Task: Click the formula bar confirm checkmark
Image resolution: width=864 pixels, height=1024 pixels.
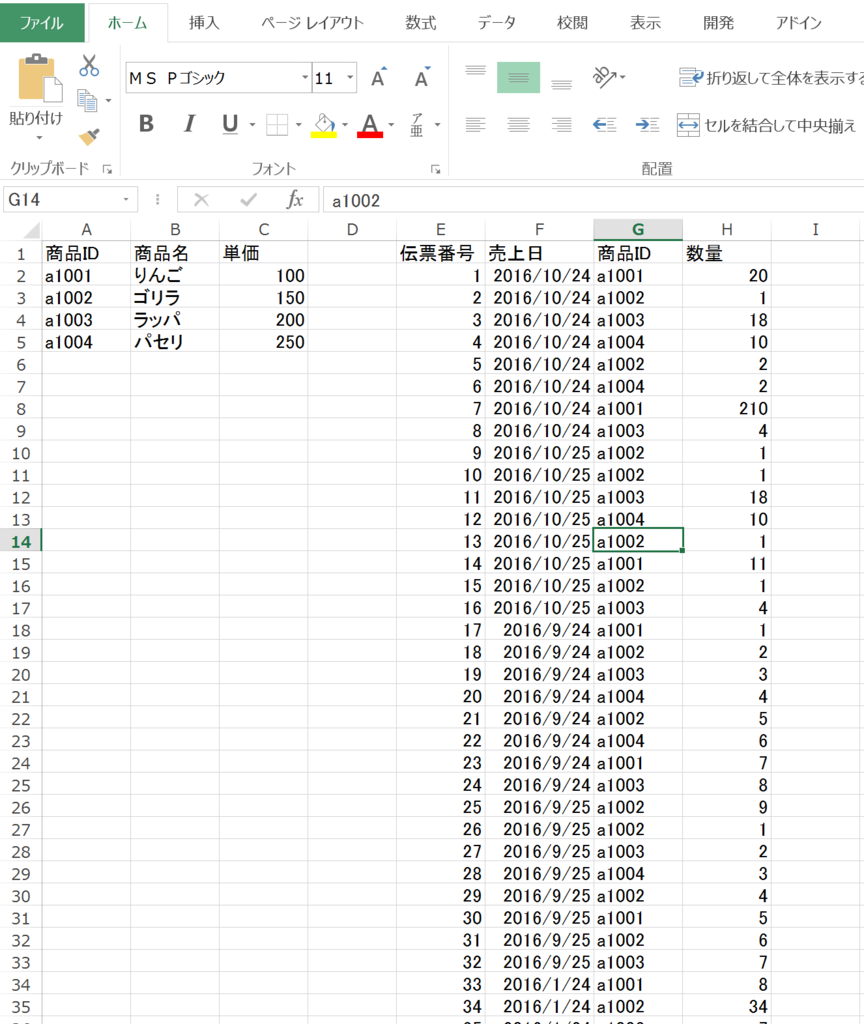Action: tap(248, 200)
